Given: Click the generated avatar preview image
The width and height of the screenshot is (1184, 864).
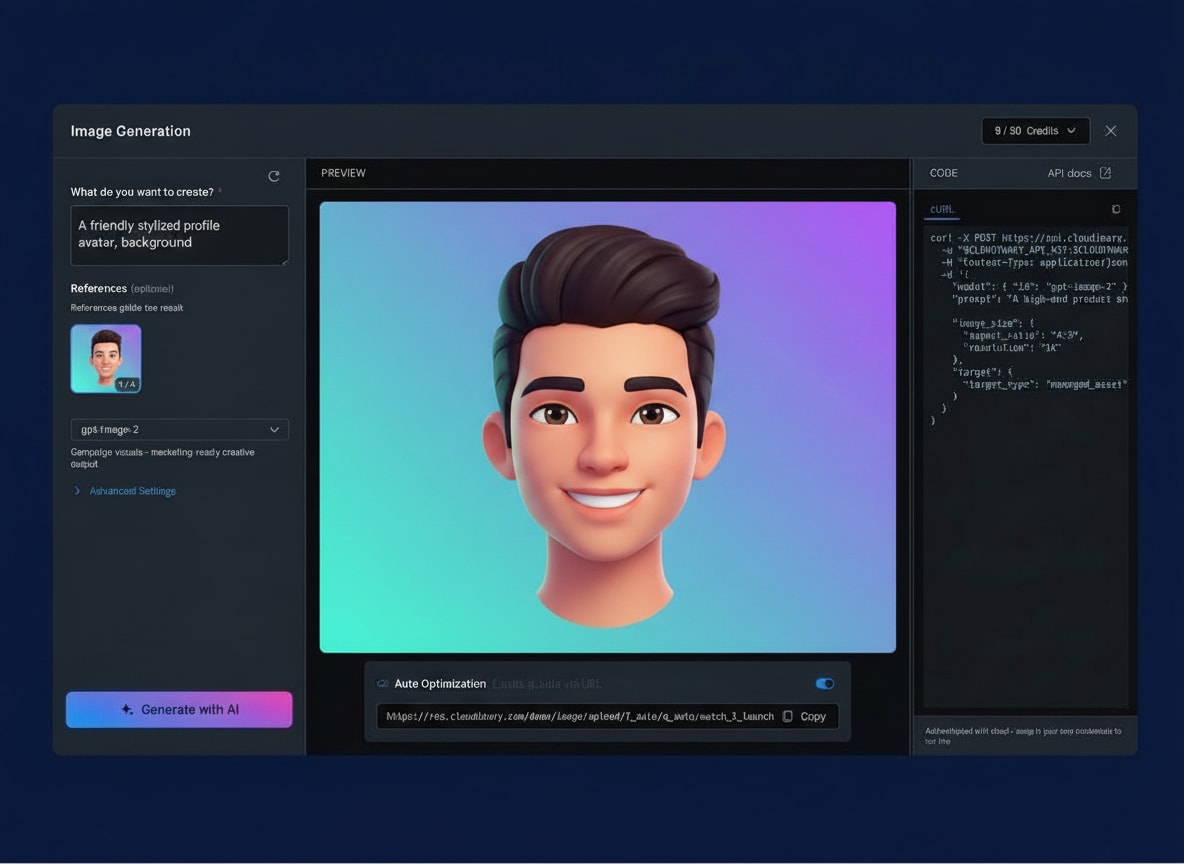Looking at the screenshot, I should point(608,427).
